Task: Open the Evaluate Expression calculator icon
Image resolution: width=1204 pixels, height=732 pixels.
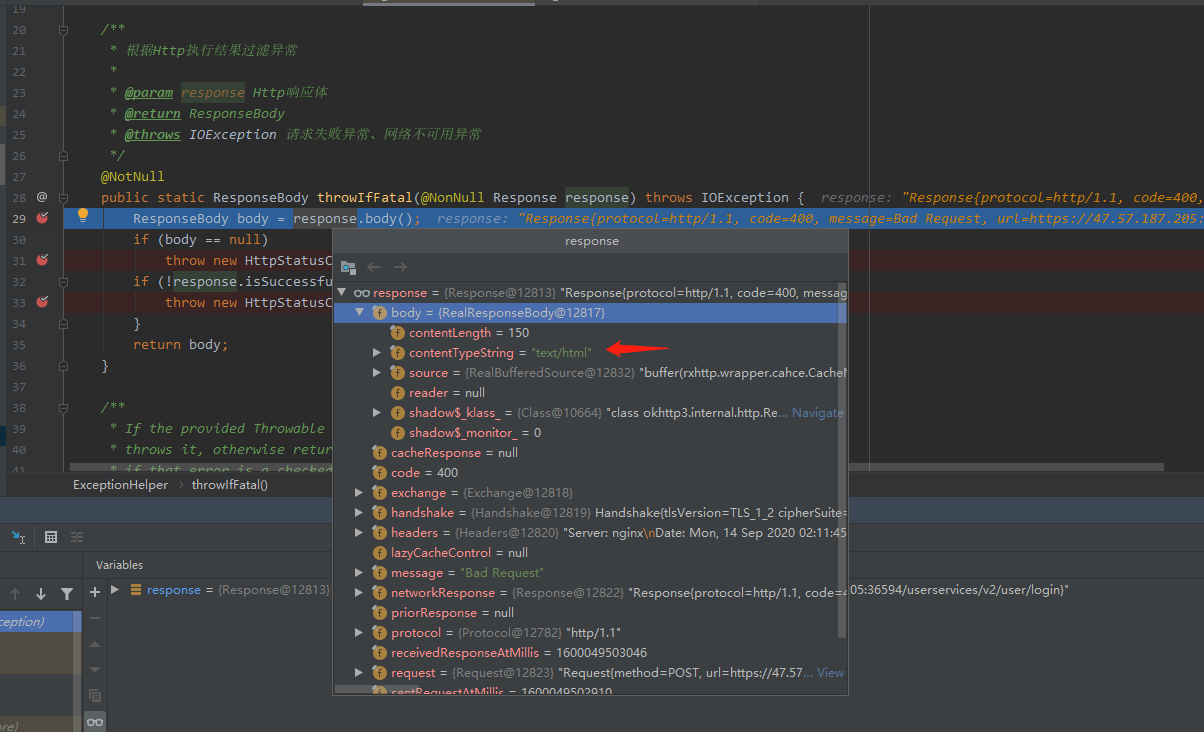Action: [x=51, y=537]
